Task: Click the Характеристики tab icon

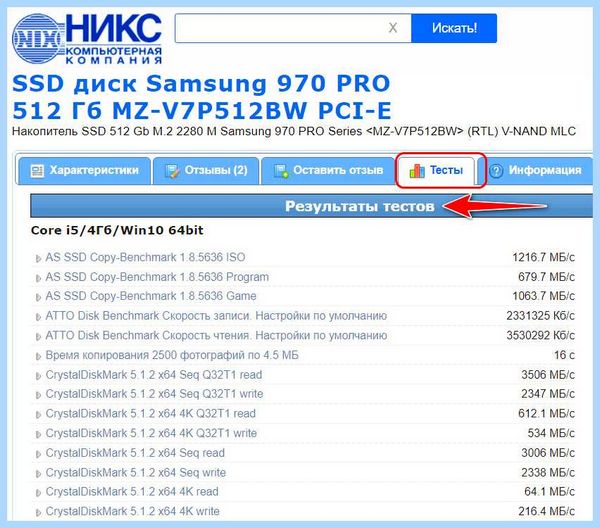Action: point(37,171)
